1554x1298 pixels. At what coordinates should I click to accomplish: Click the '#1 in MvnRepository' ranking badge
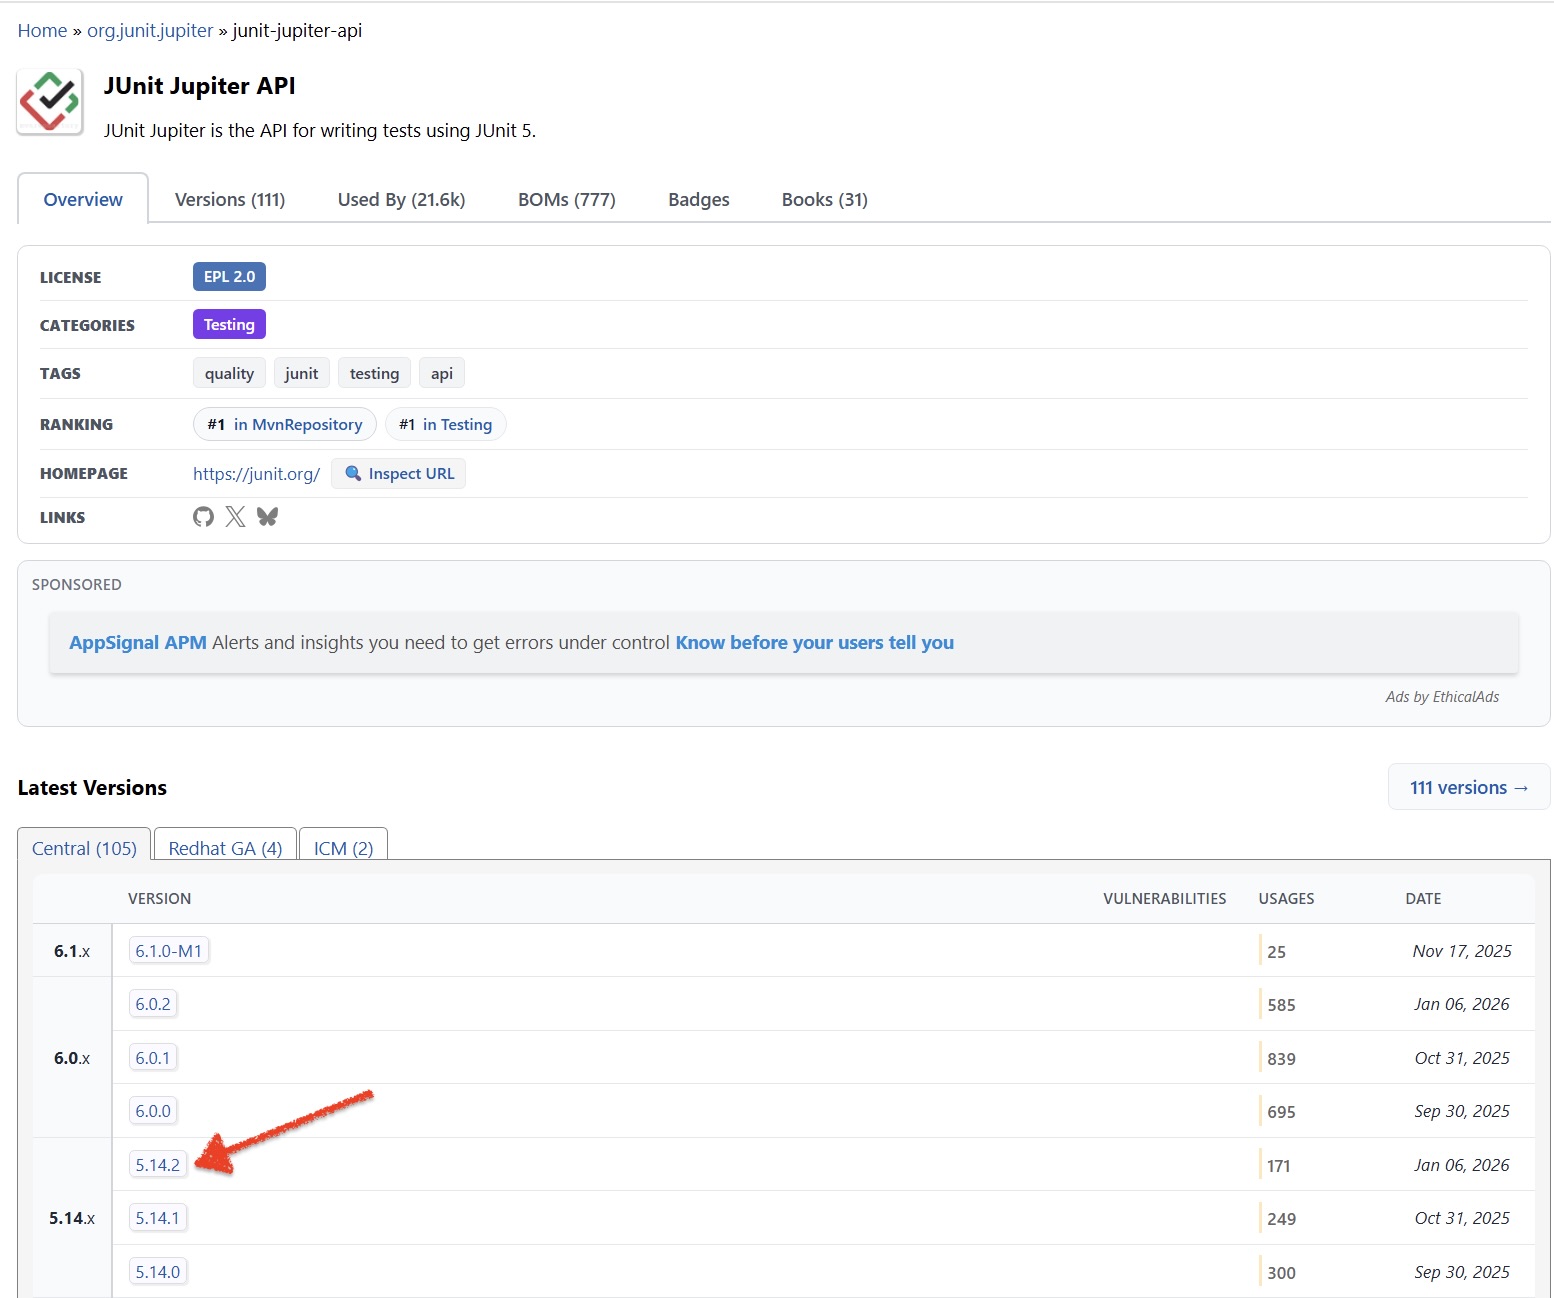click(284, 425)
